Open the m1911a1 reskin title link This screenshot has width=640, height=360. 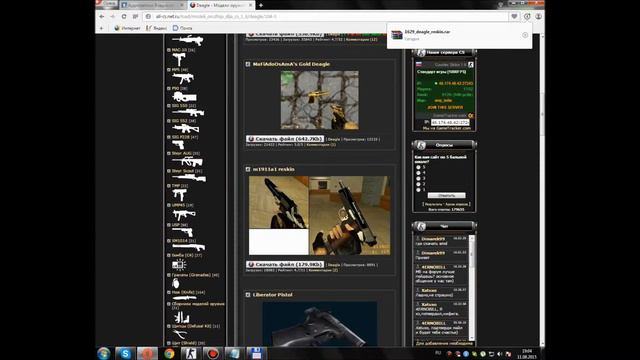coord(273,169)
